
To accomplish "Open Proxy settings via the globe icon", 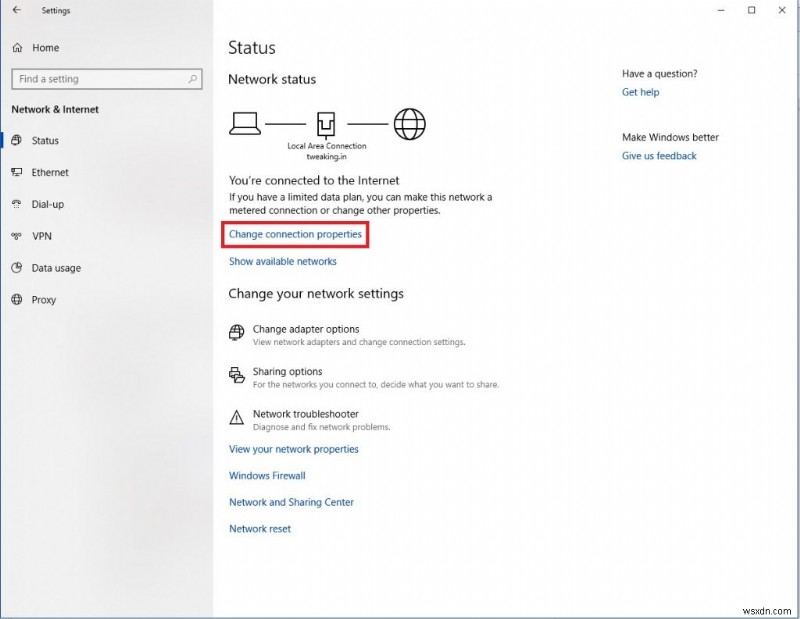I will [x=17, y=300].
